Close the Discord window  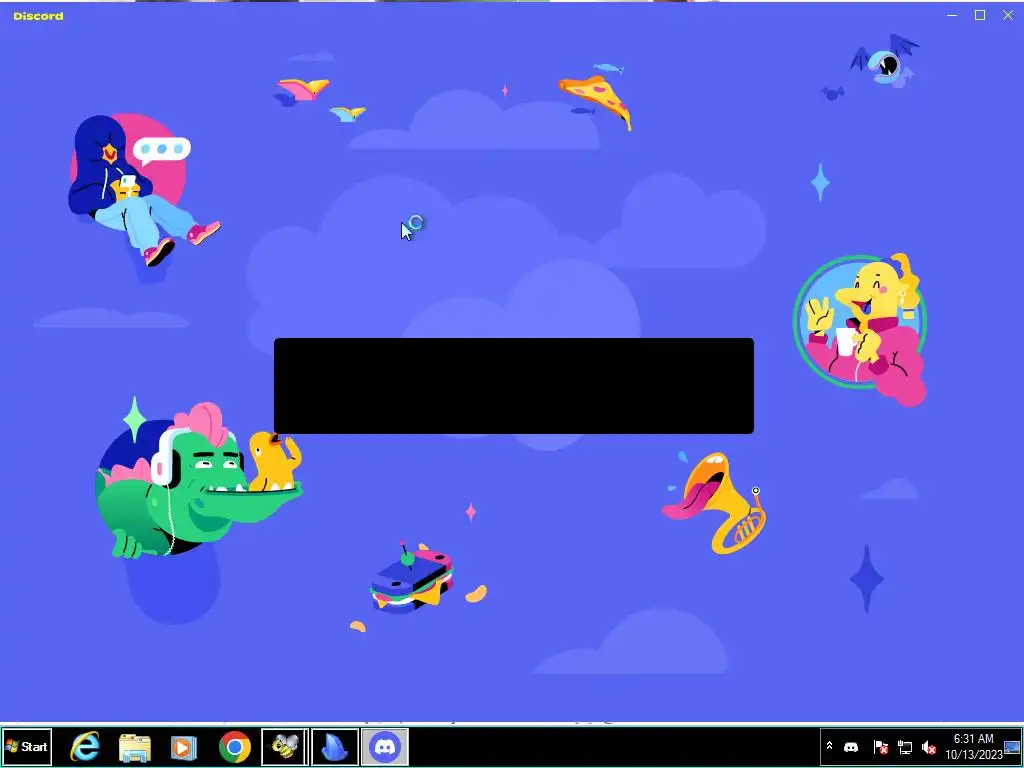pos(1008,15)
